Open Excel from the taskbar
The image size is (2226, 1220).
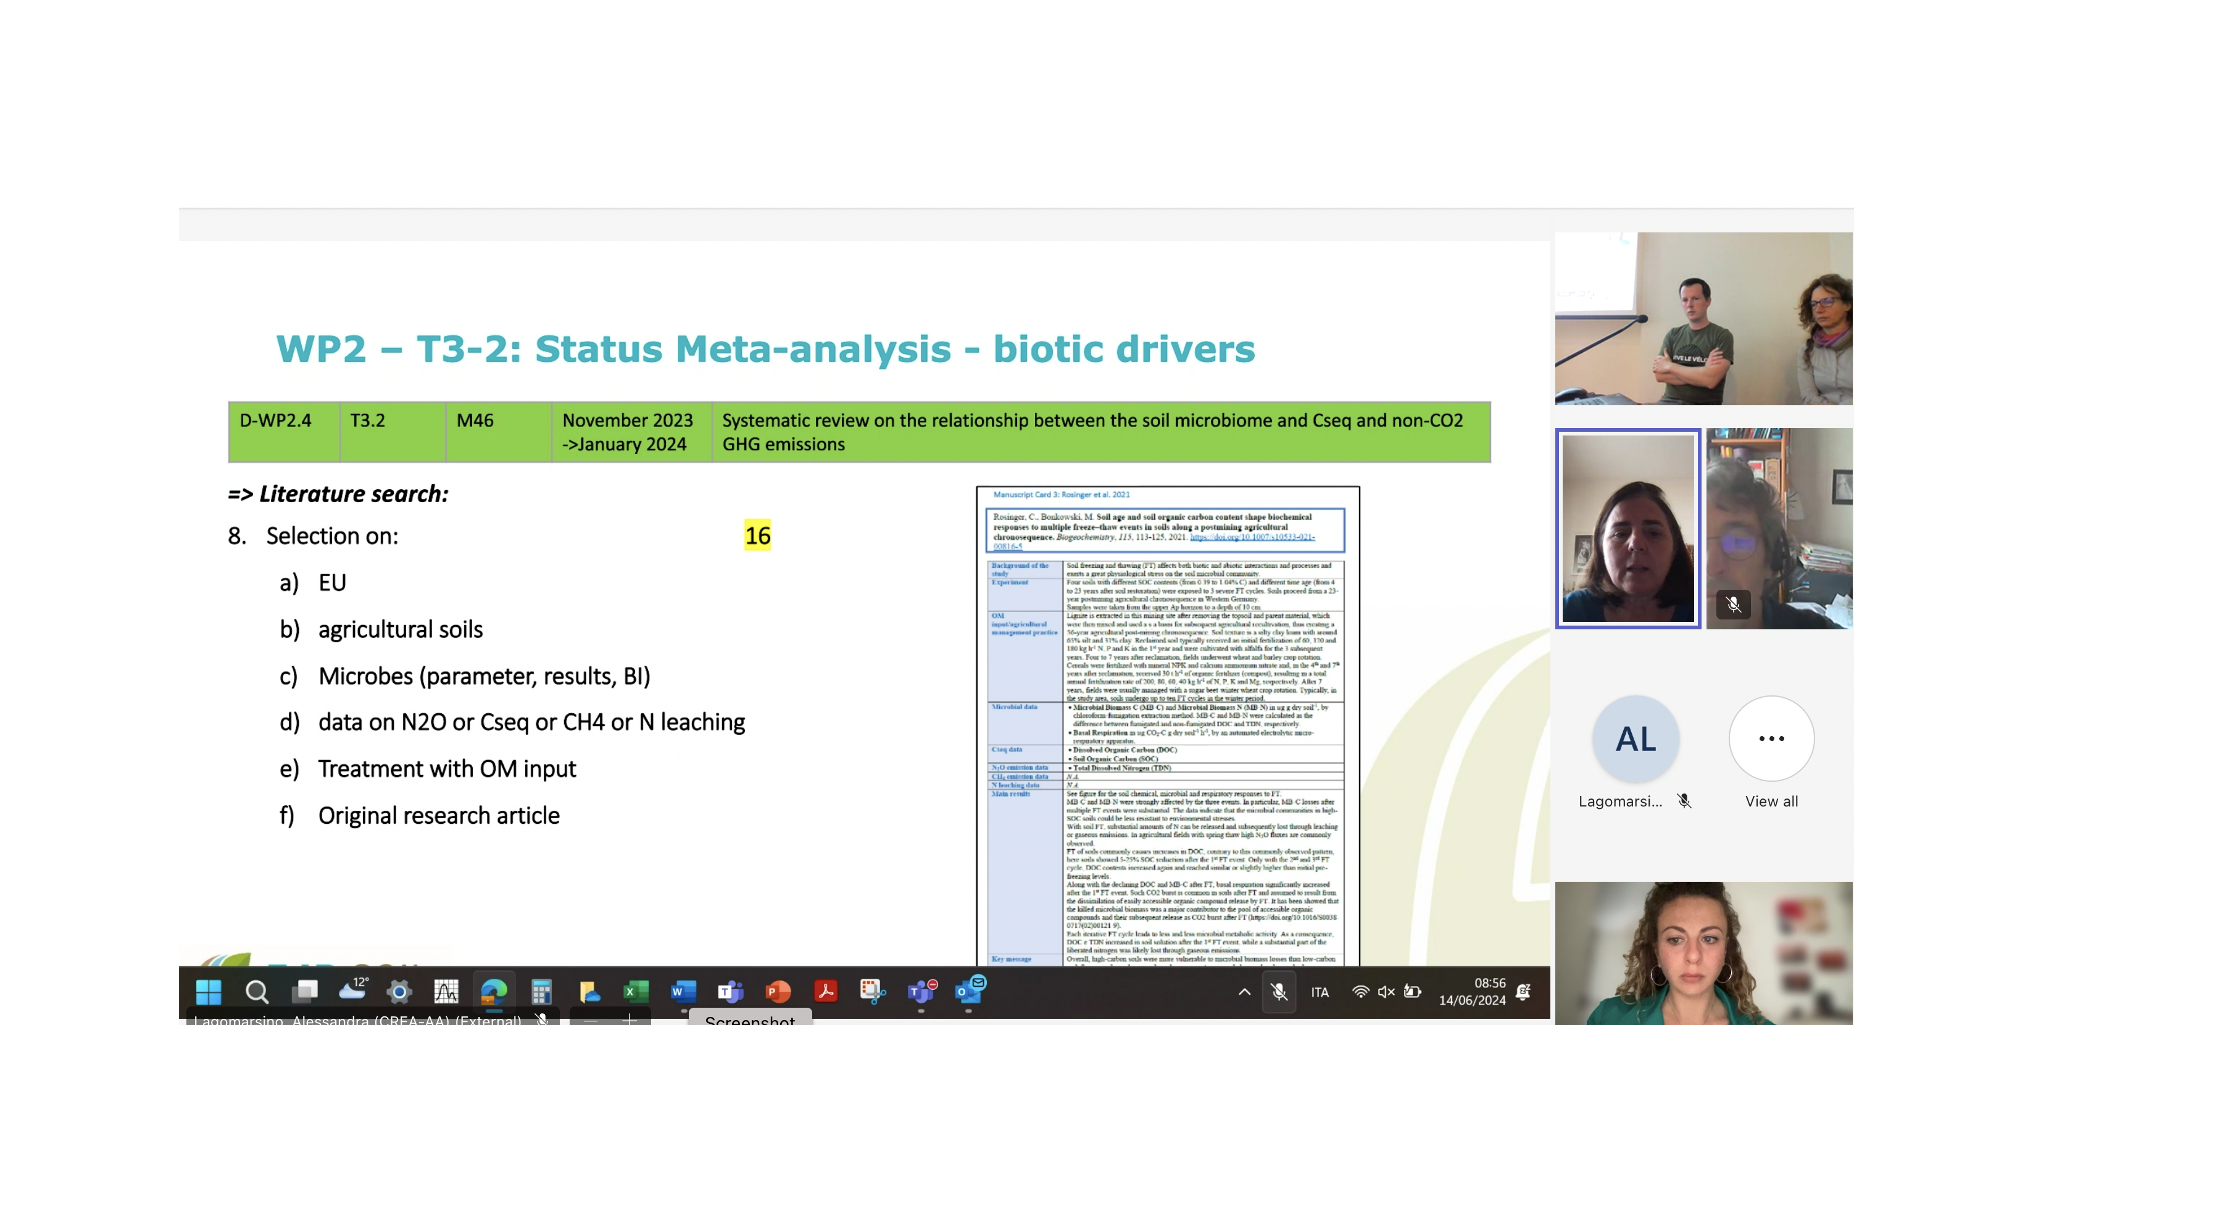coord(635,991)
